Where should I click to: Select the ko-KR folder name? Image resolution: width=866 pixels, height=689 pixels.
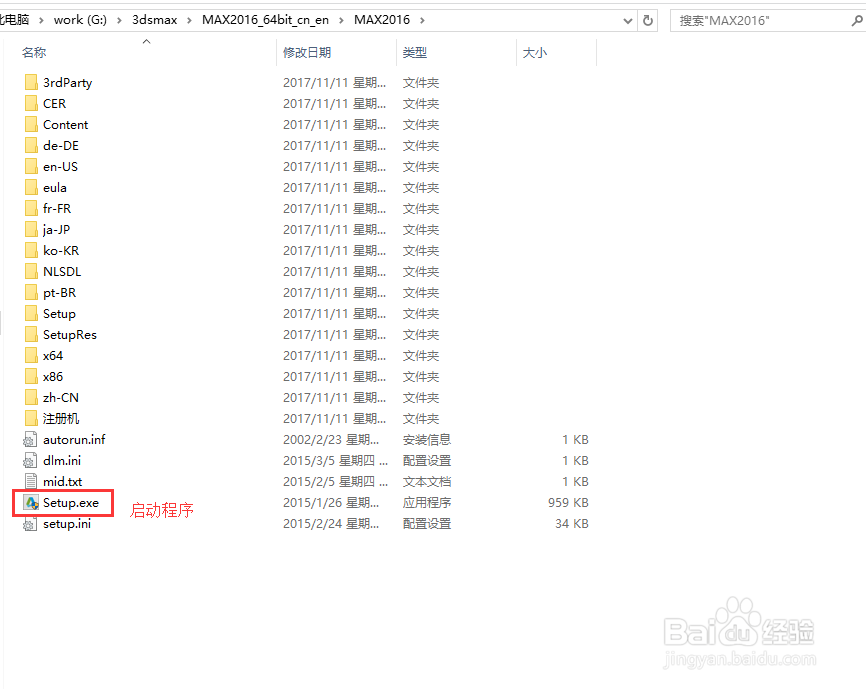click(x=61, y=251)
